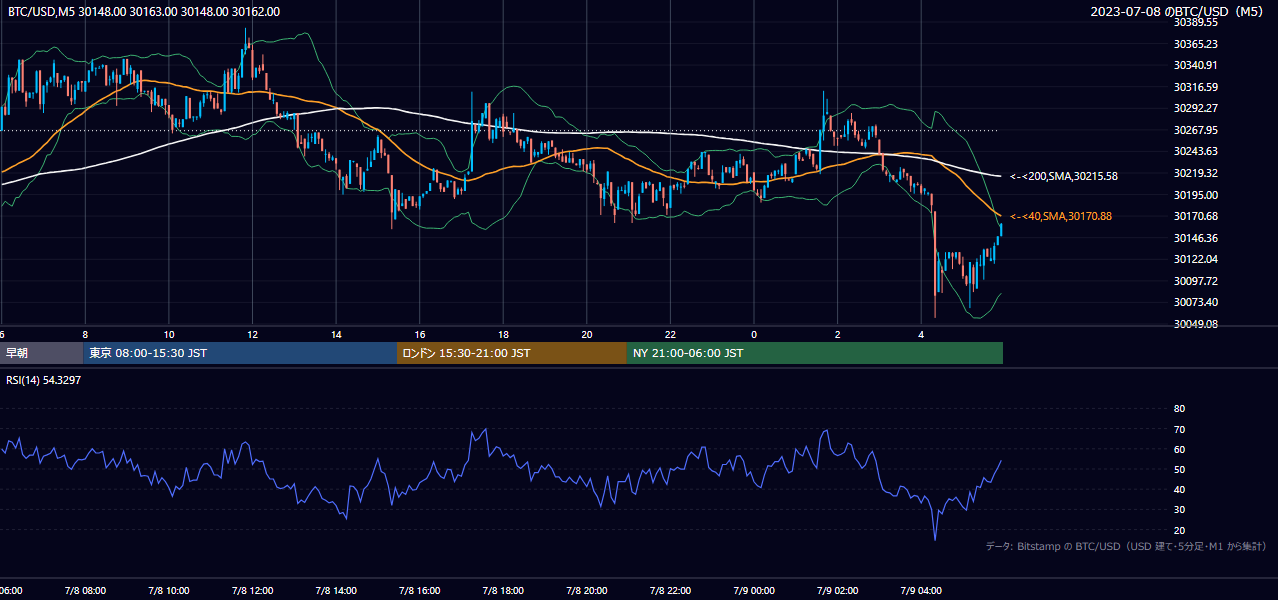Viewport: 1278px width, 600px height.
Task: Click price axis value 30389.55
Action: pyautogui.click(x=1196, y=22)
